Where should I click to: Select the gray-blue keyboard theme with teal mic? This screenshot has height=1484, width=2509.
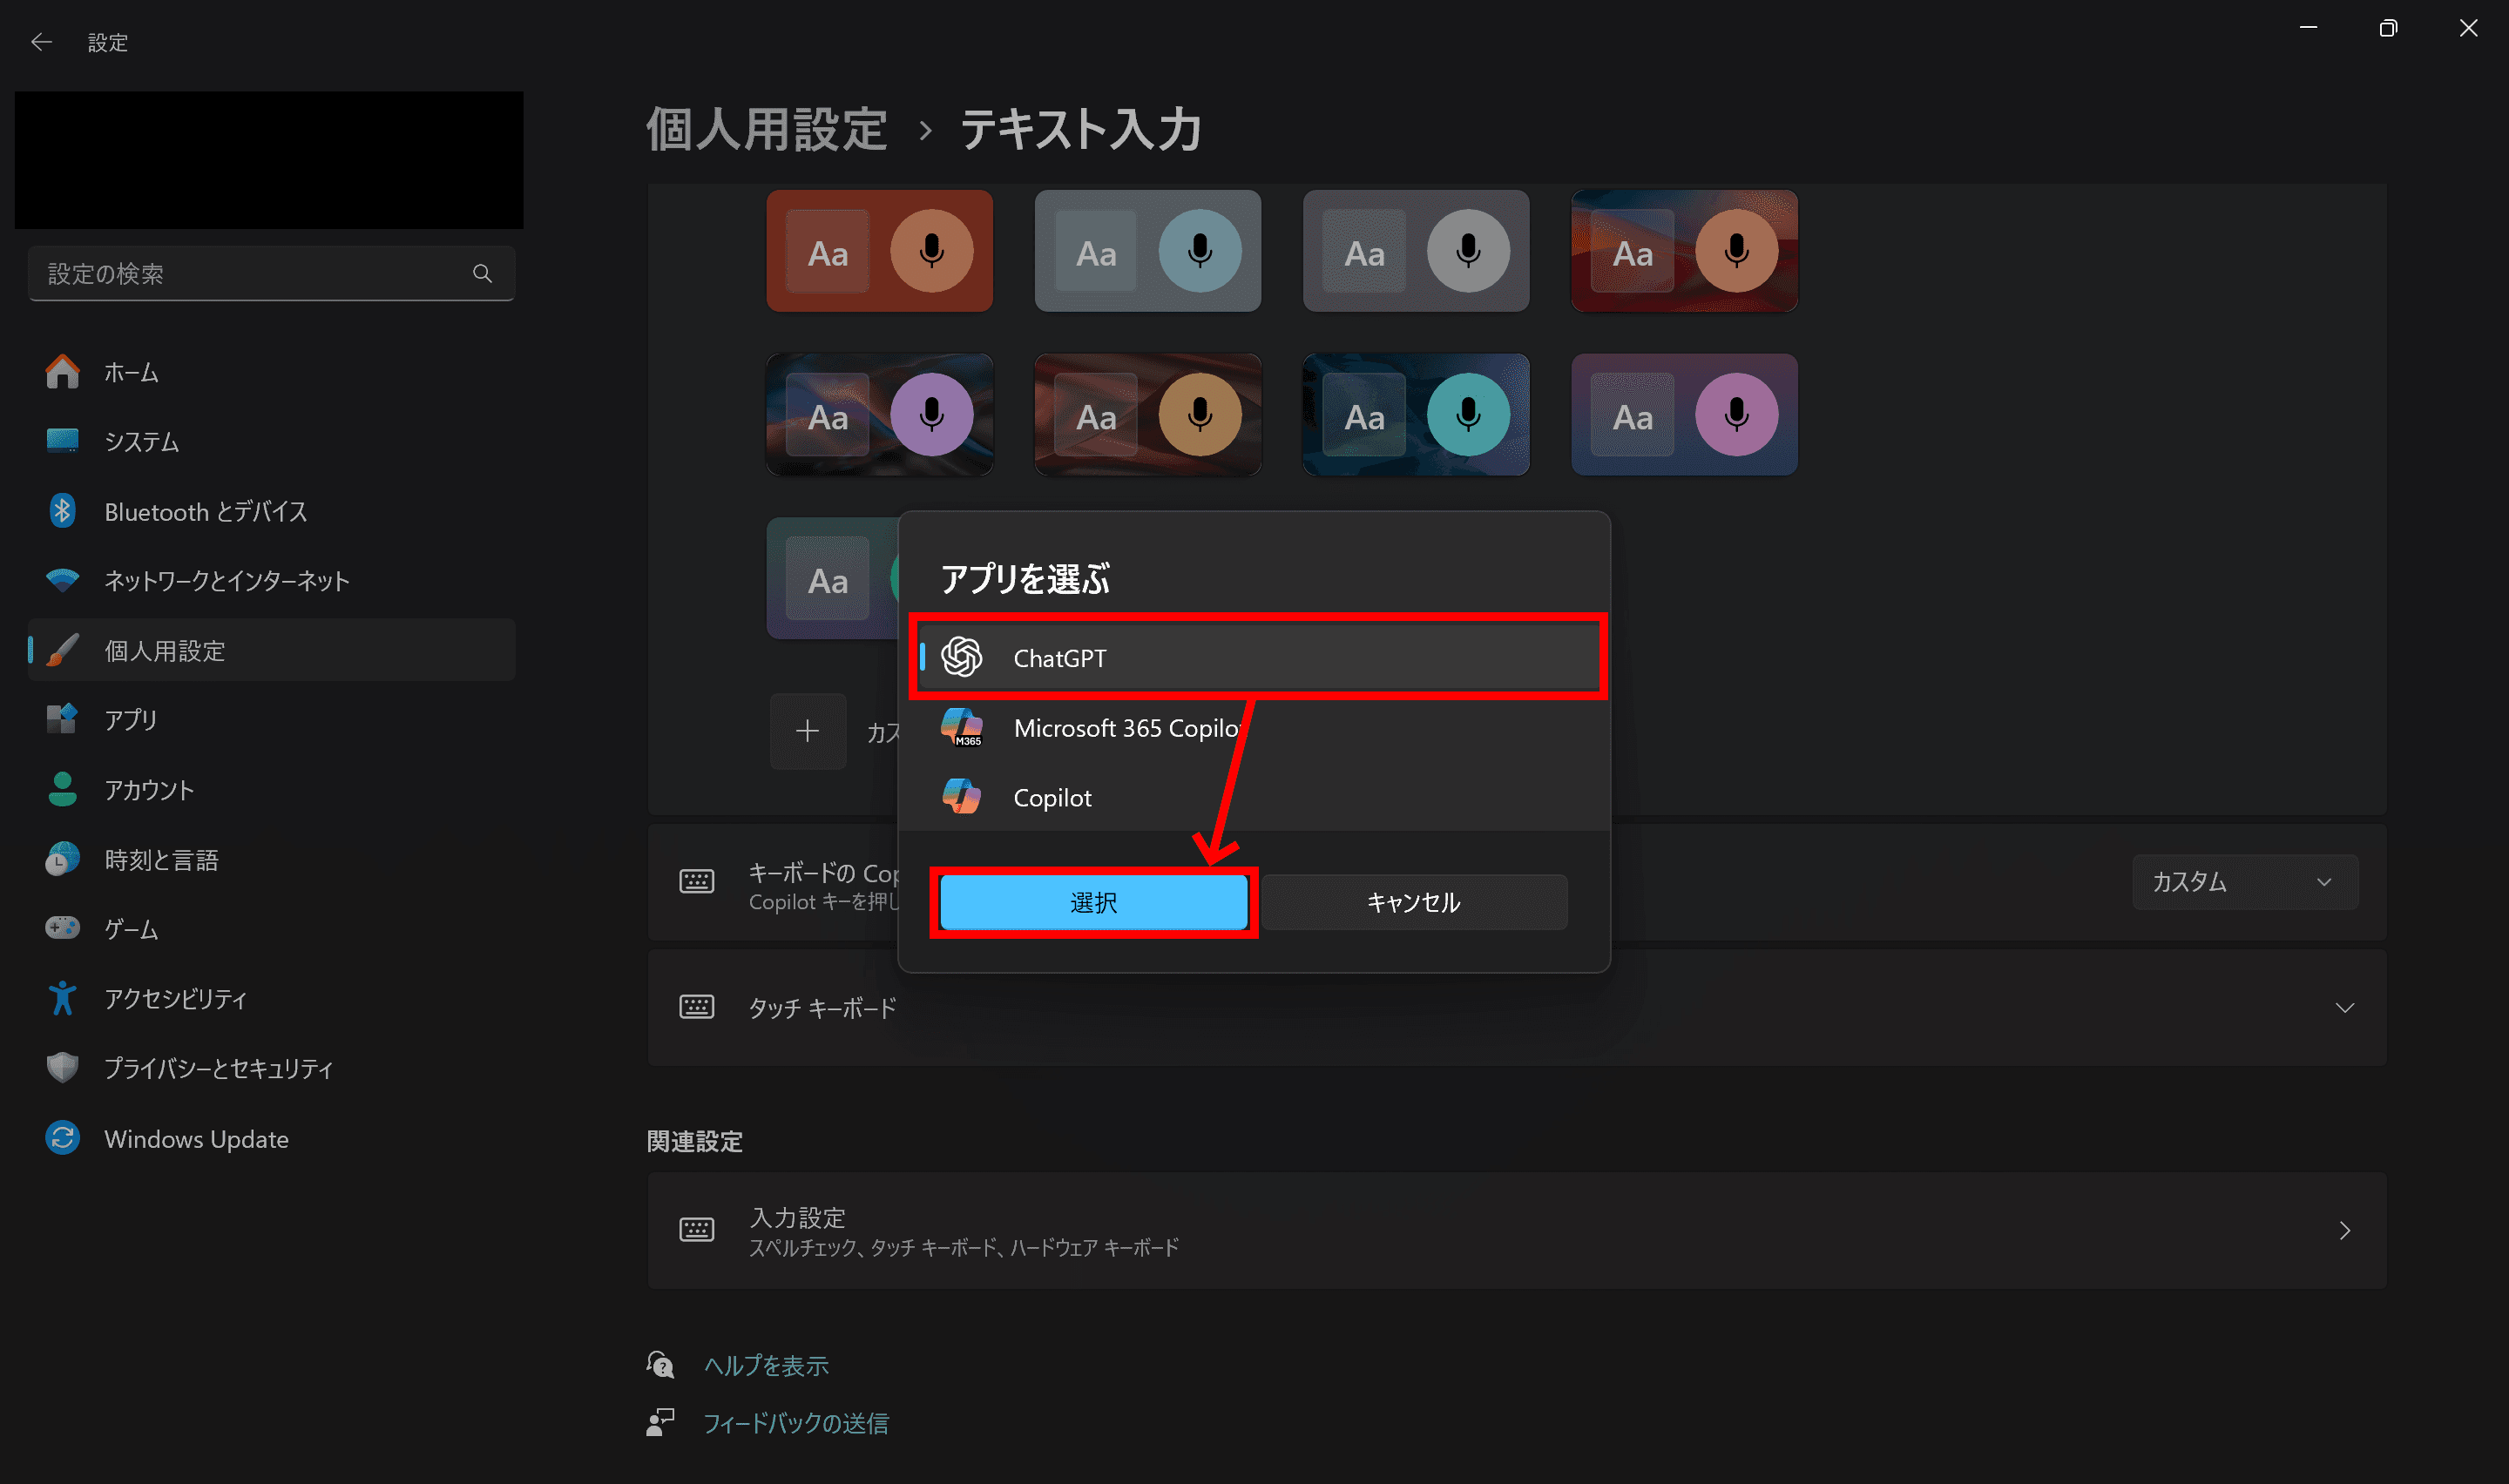1147,251
